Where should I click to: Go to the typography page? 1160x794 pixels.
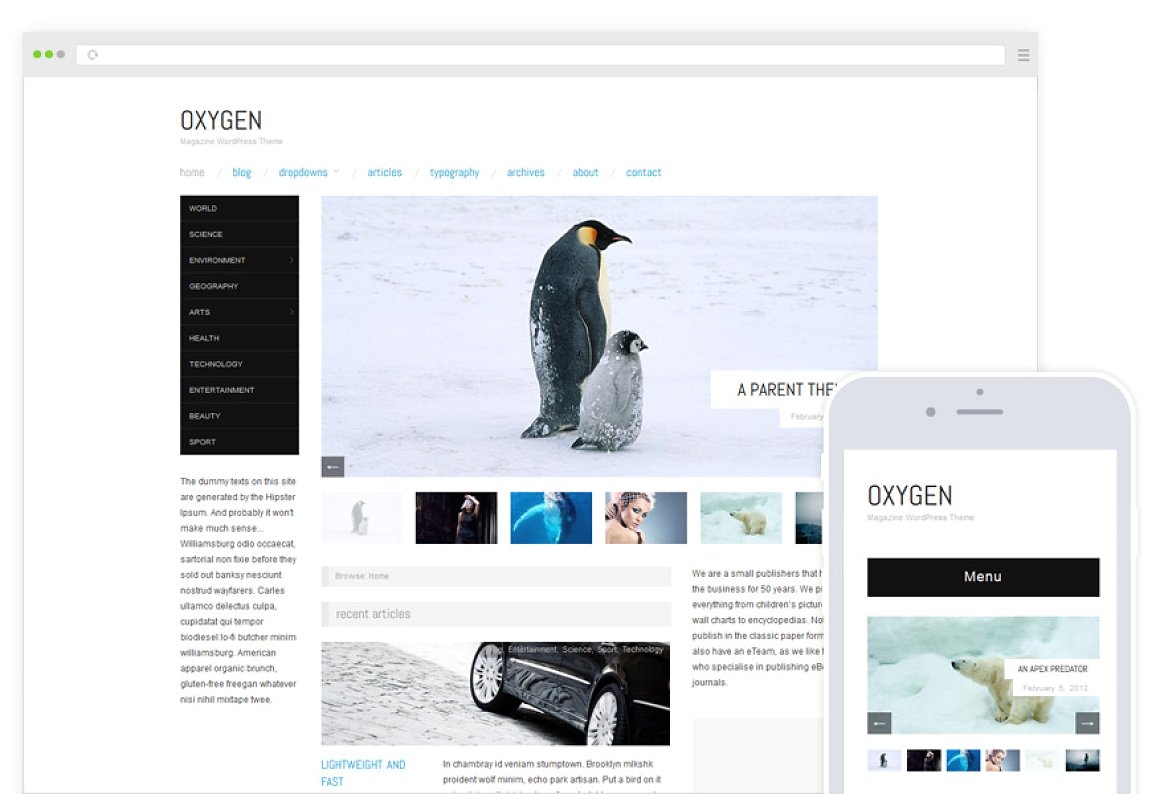(x=454, y=172)
